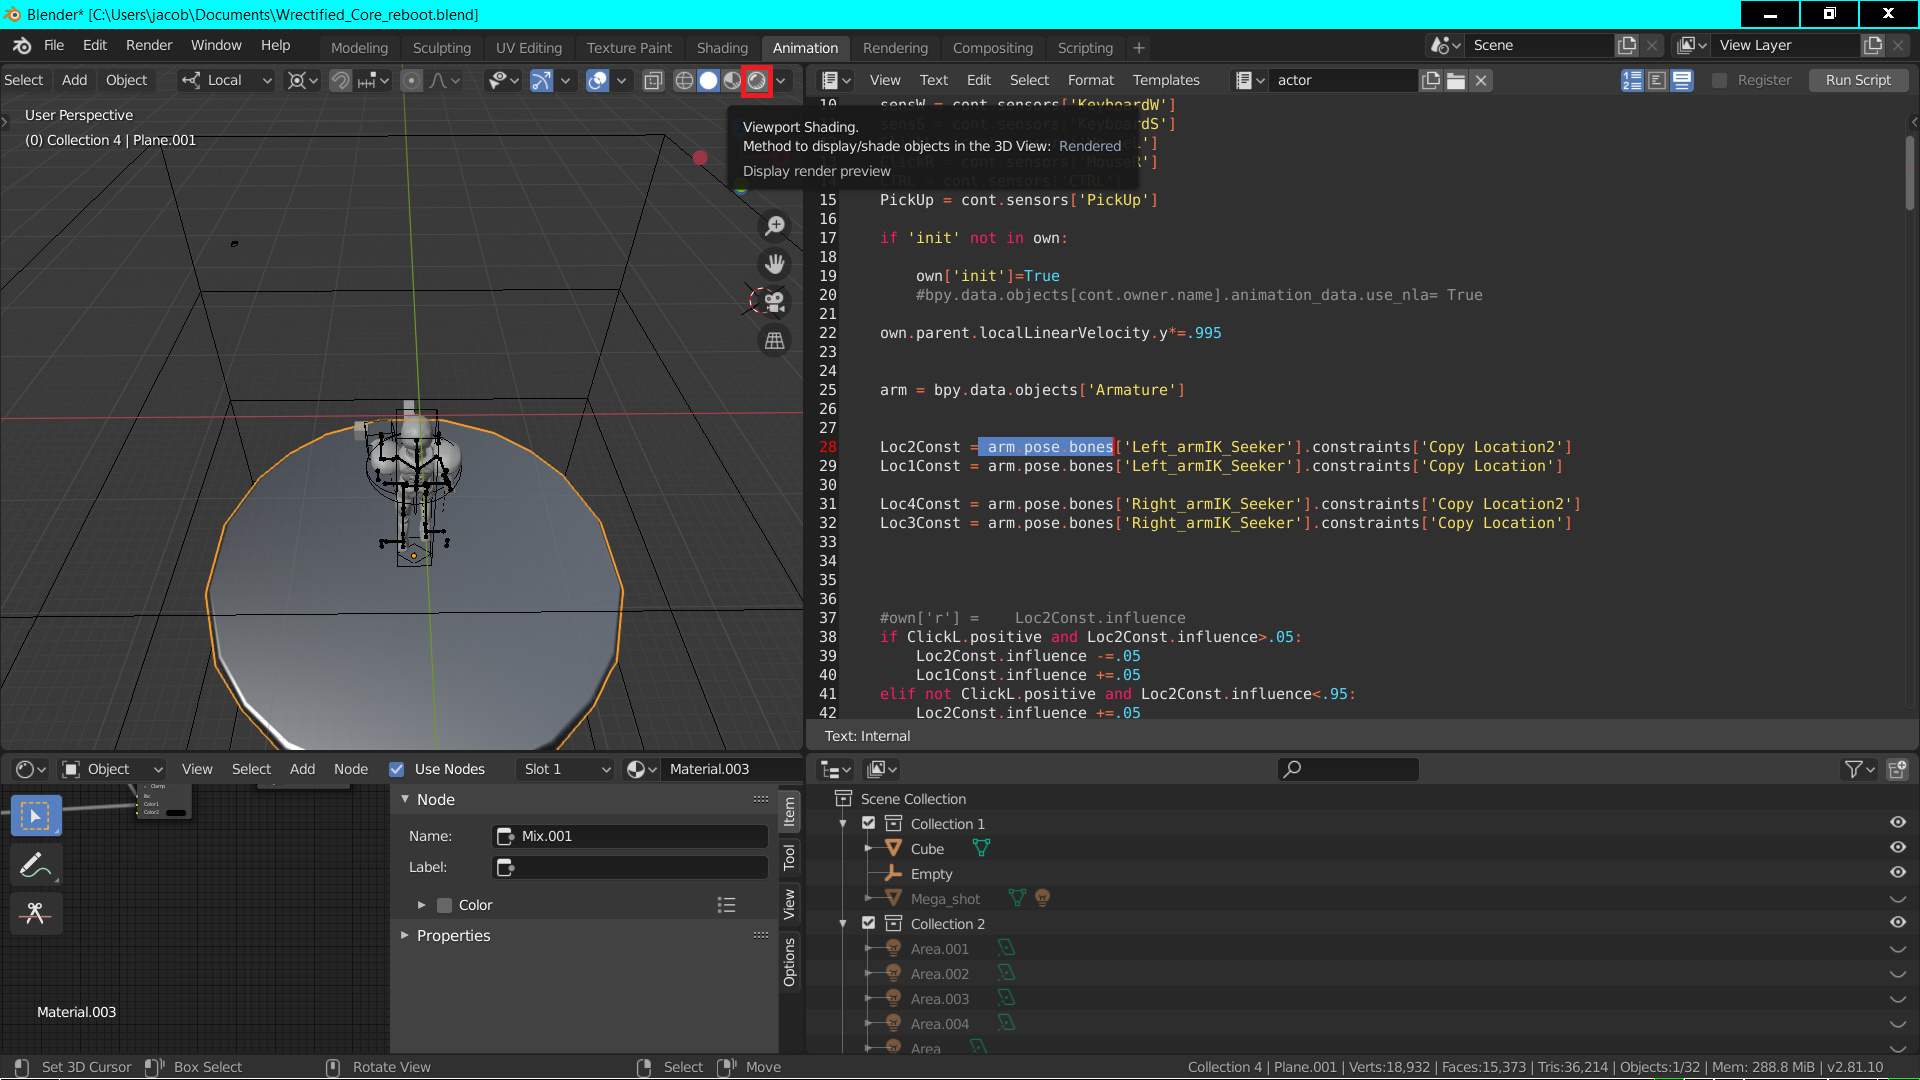1920x1080 pixels.
Task: Select the Box Select tool in node editor
Action: (x=36, y=816)
